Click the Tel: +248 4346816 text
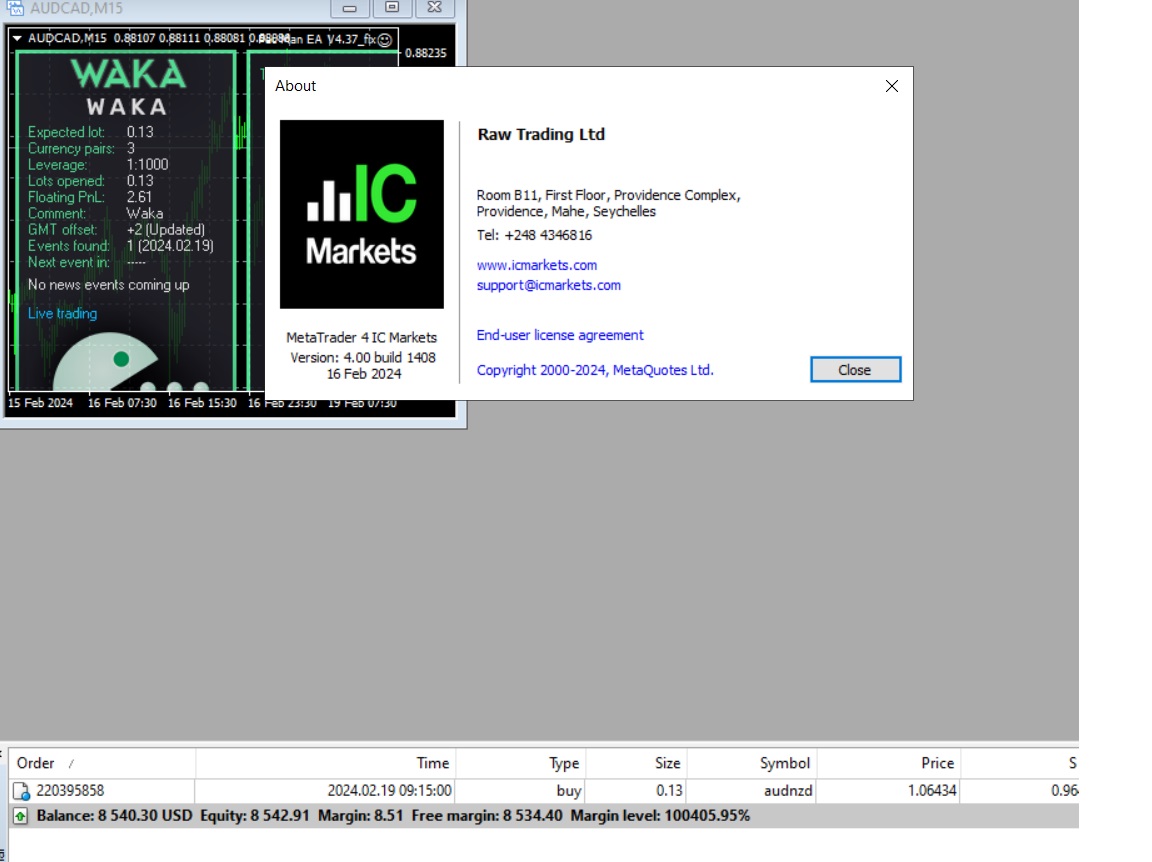1152x862 pixels. pyautogui.click(x=534, y=235)
